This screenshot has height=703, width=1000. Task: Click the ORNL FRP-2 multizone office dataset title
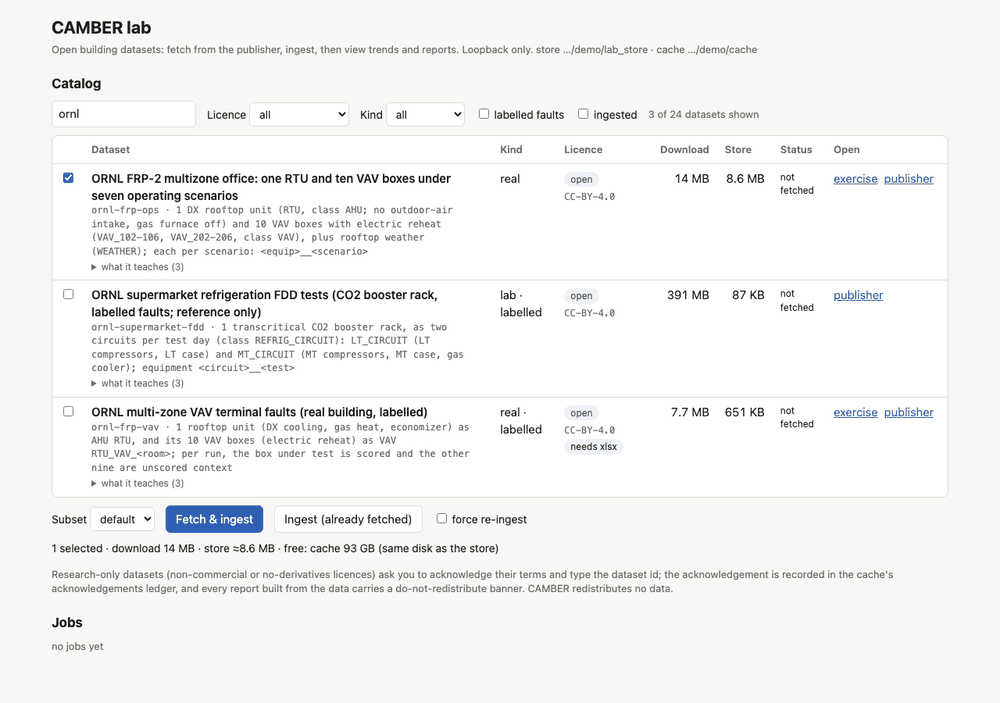tap(271, 187)
